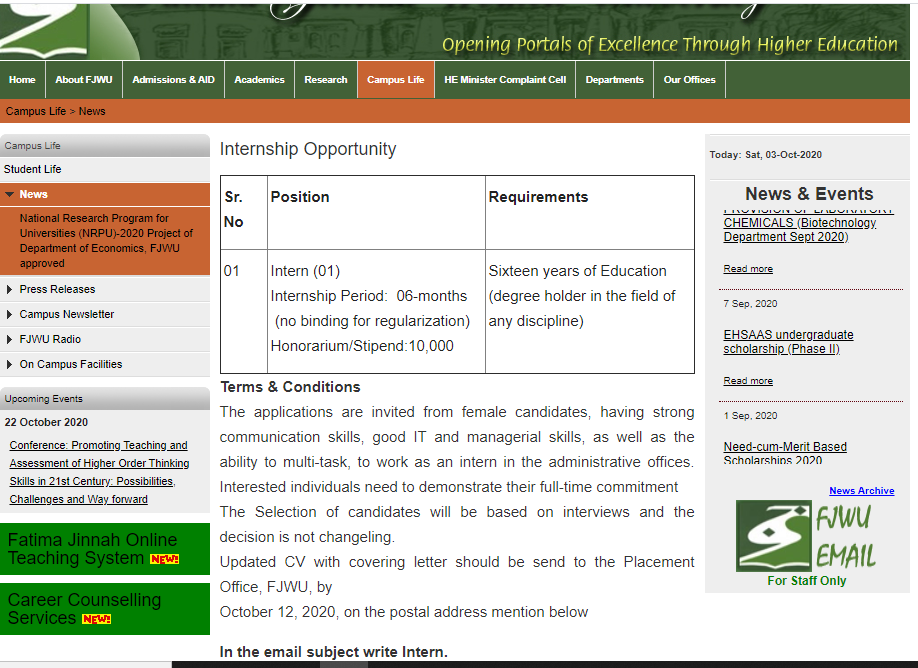Image resolution: width=918 pixels, height=668 pixels.
Task: Click the For Staff Only text
Action: [x=807, y=581]
